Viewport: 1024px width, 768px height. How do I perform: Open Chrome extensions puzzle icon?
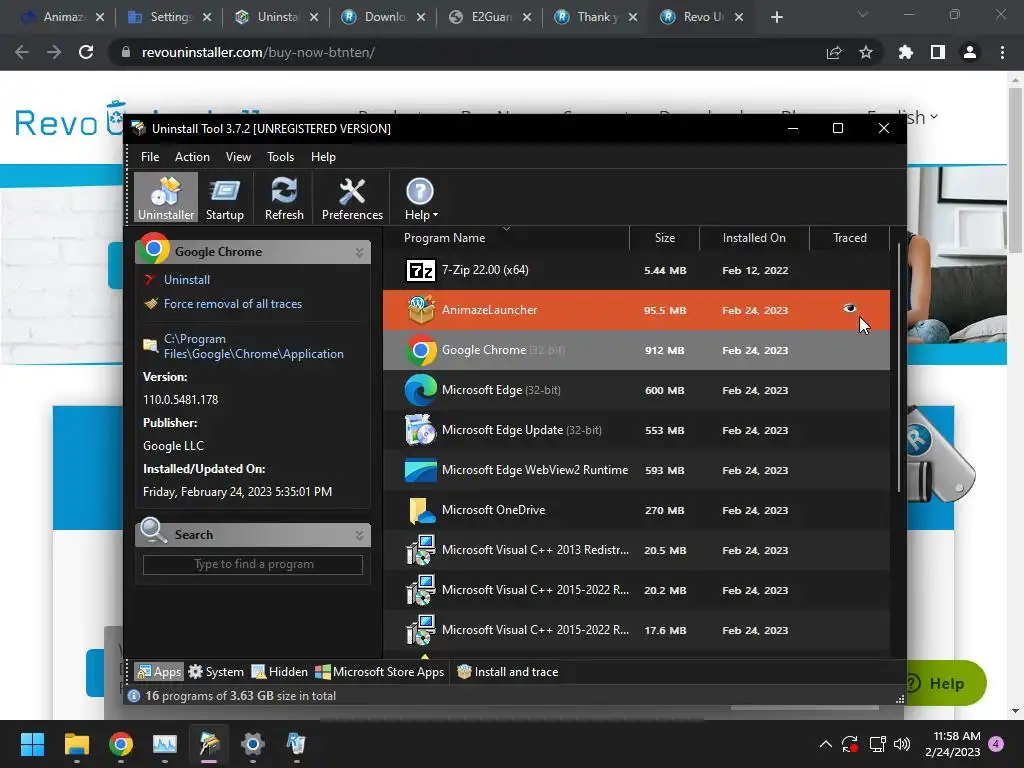tap(905, 52)
